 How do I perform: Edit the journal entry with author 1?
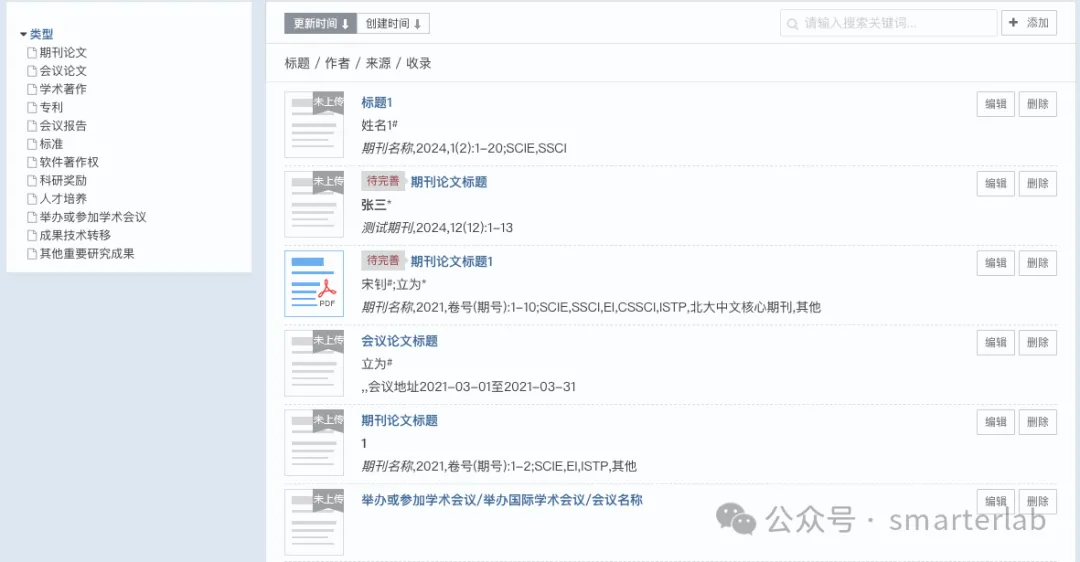pos(996,422)
